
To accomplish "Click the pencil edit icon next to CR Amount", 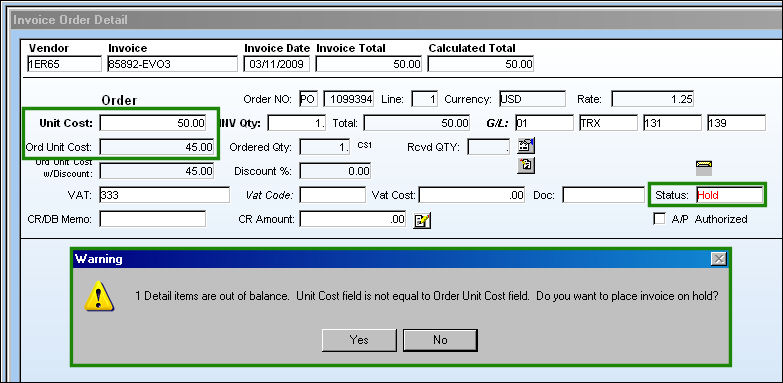I will (422, 220).
